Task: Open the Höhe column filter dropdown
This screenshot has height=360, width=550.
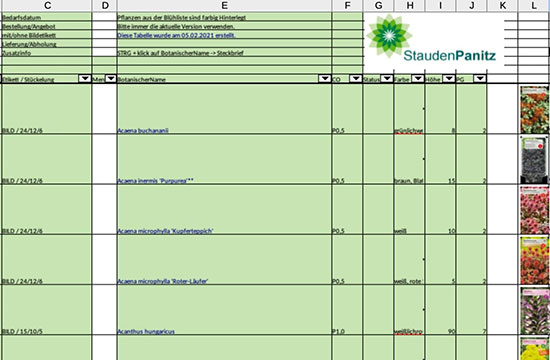Action: [x=449, y=79]
